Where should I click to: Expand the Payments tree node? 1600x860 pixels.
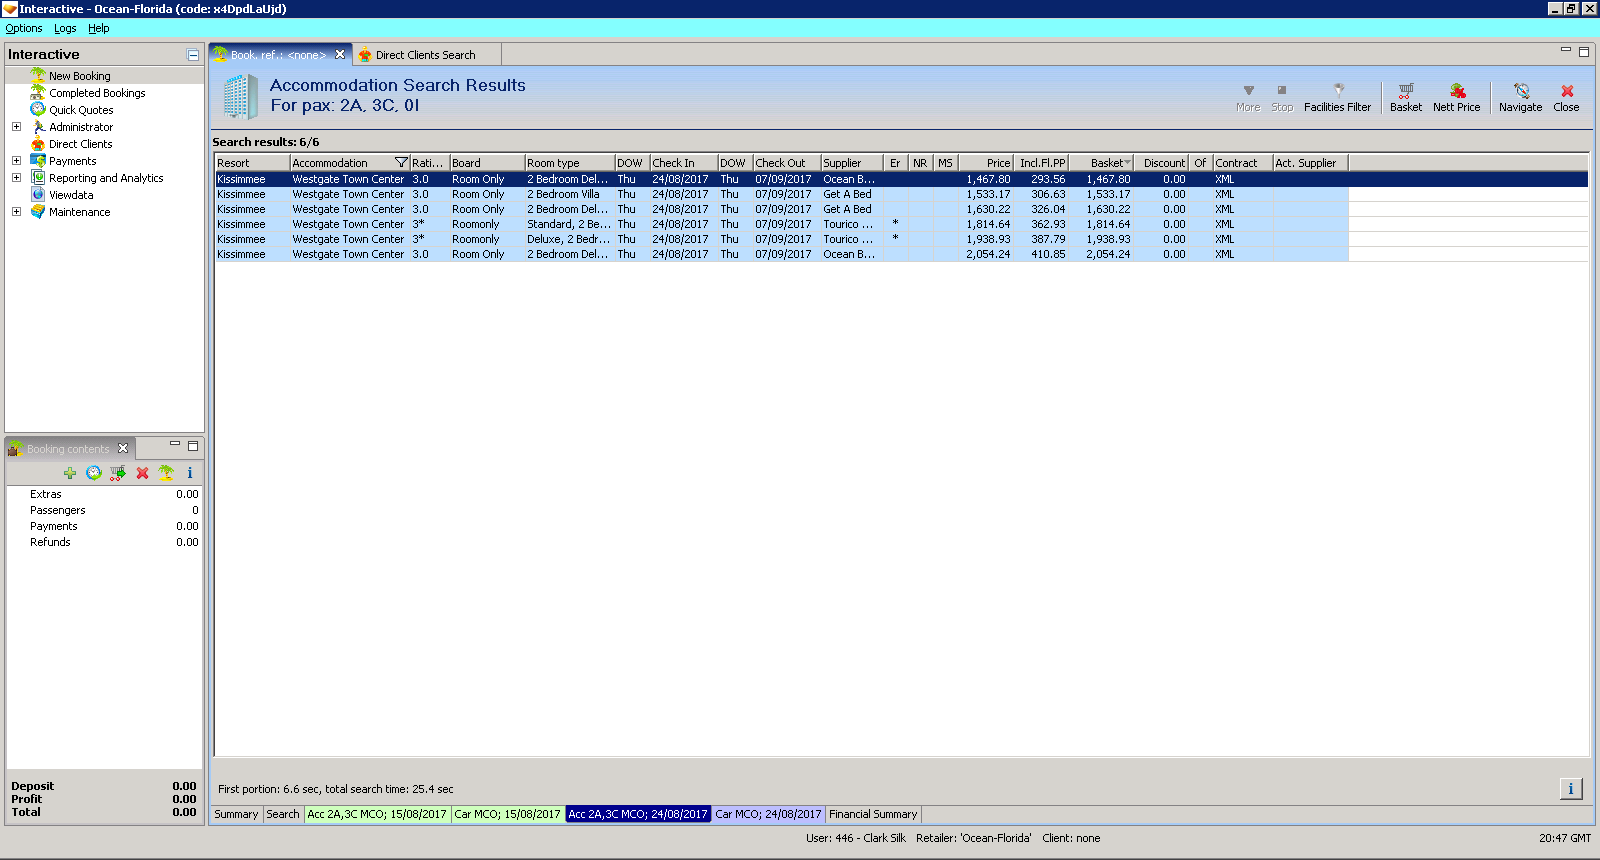pyautogui.click(x=16, y=161)
